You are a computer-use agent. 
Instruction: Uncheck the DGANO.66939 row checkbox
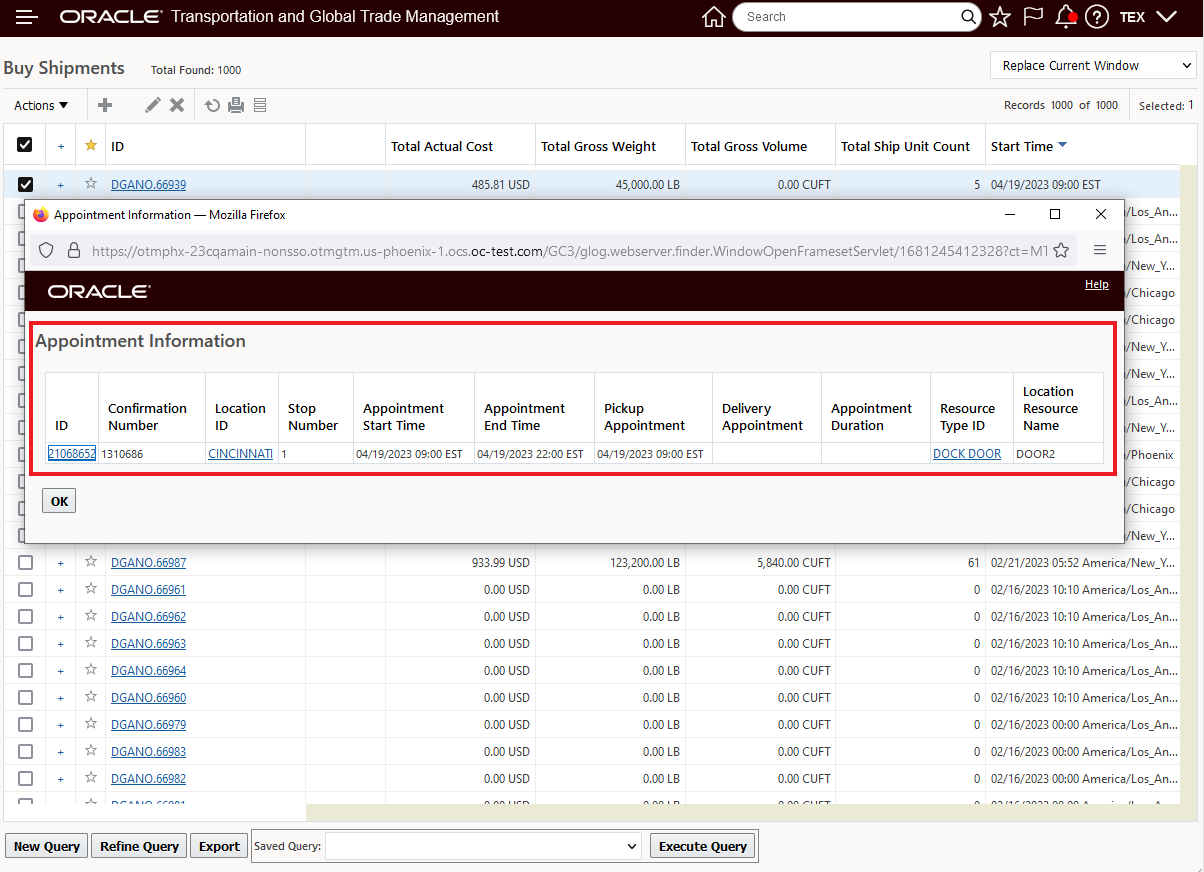[25, 184]
